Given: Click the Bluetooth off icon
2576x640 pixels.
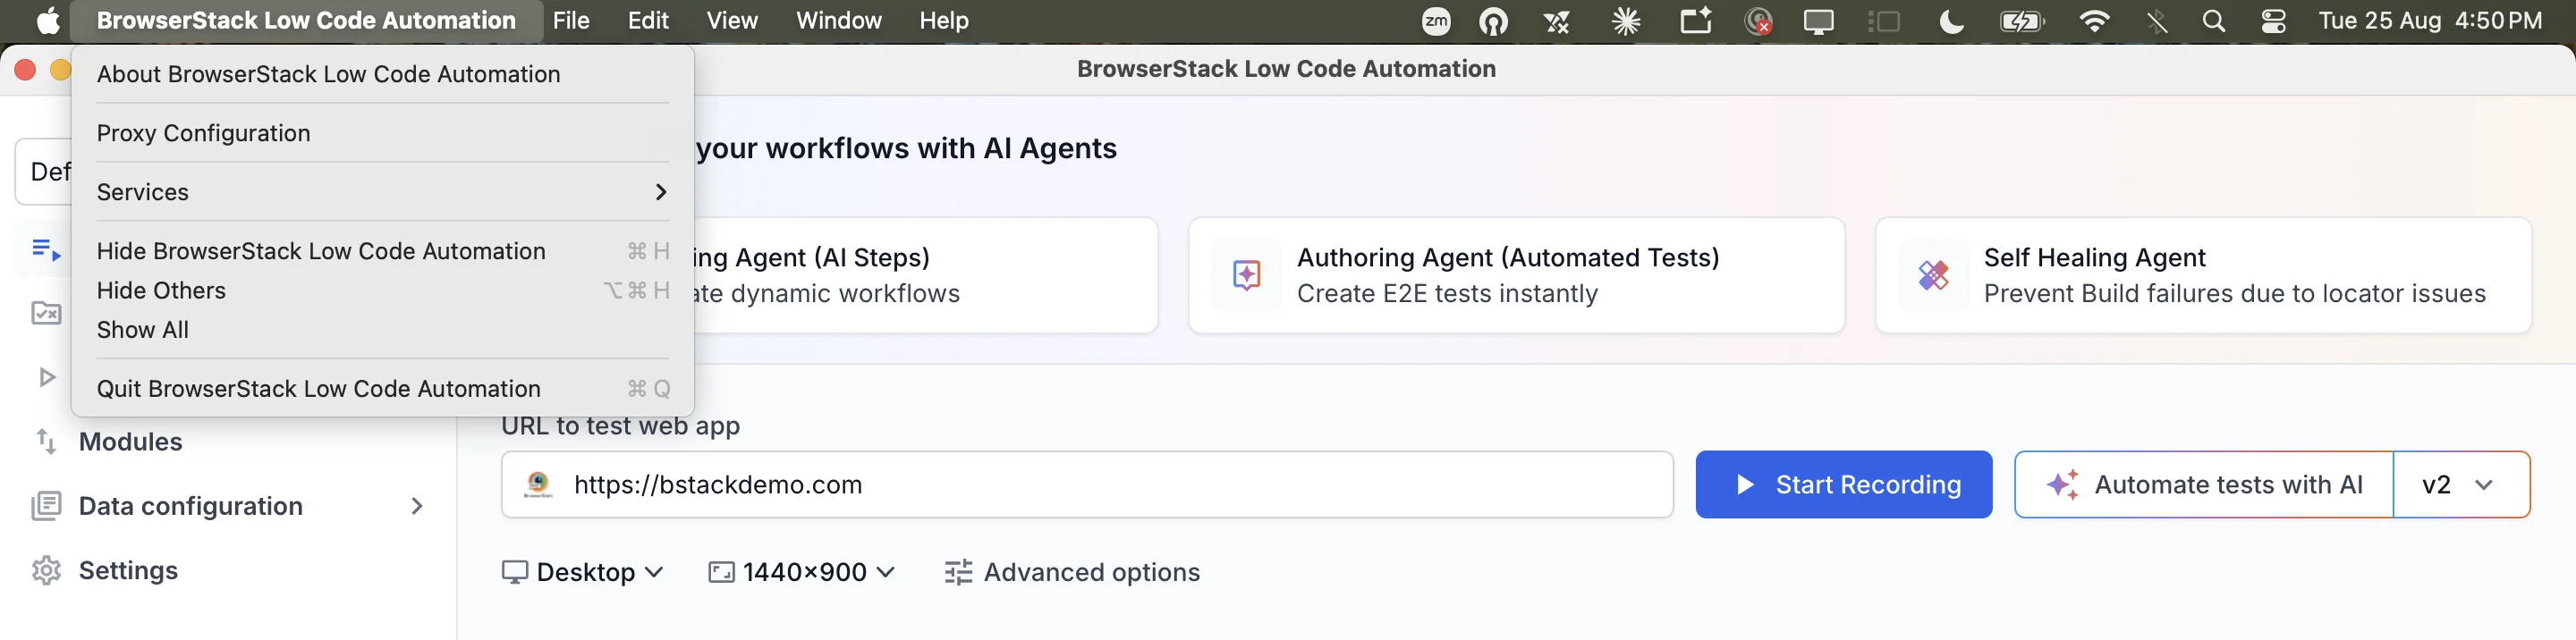Looking at the screenshot, I should point(2157,21).
